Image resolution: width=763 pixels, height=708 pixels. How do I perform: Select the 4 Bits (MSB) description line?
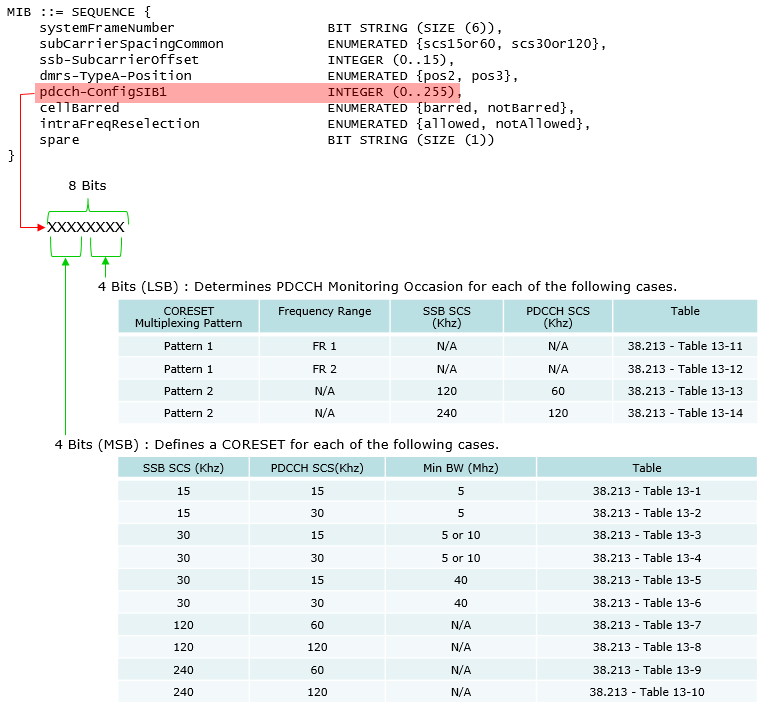tap(277, 445)
